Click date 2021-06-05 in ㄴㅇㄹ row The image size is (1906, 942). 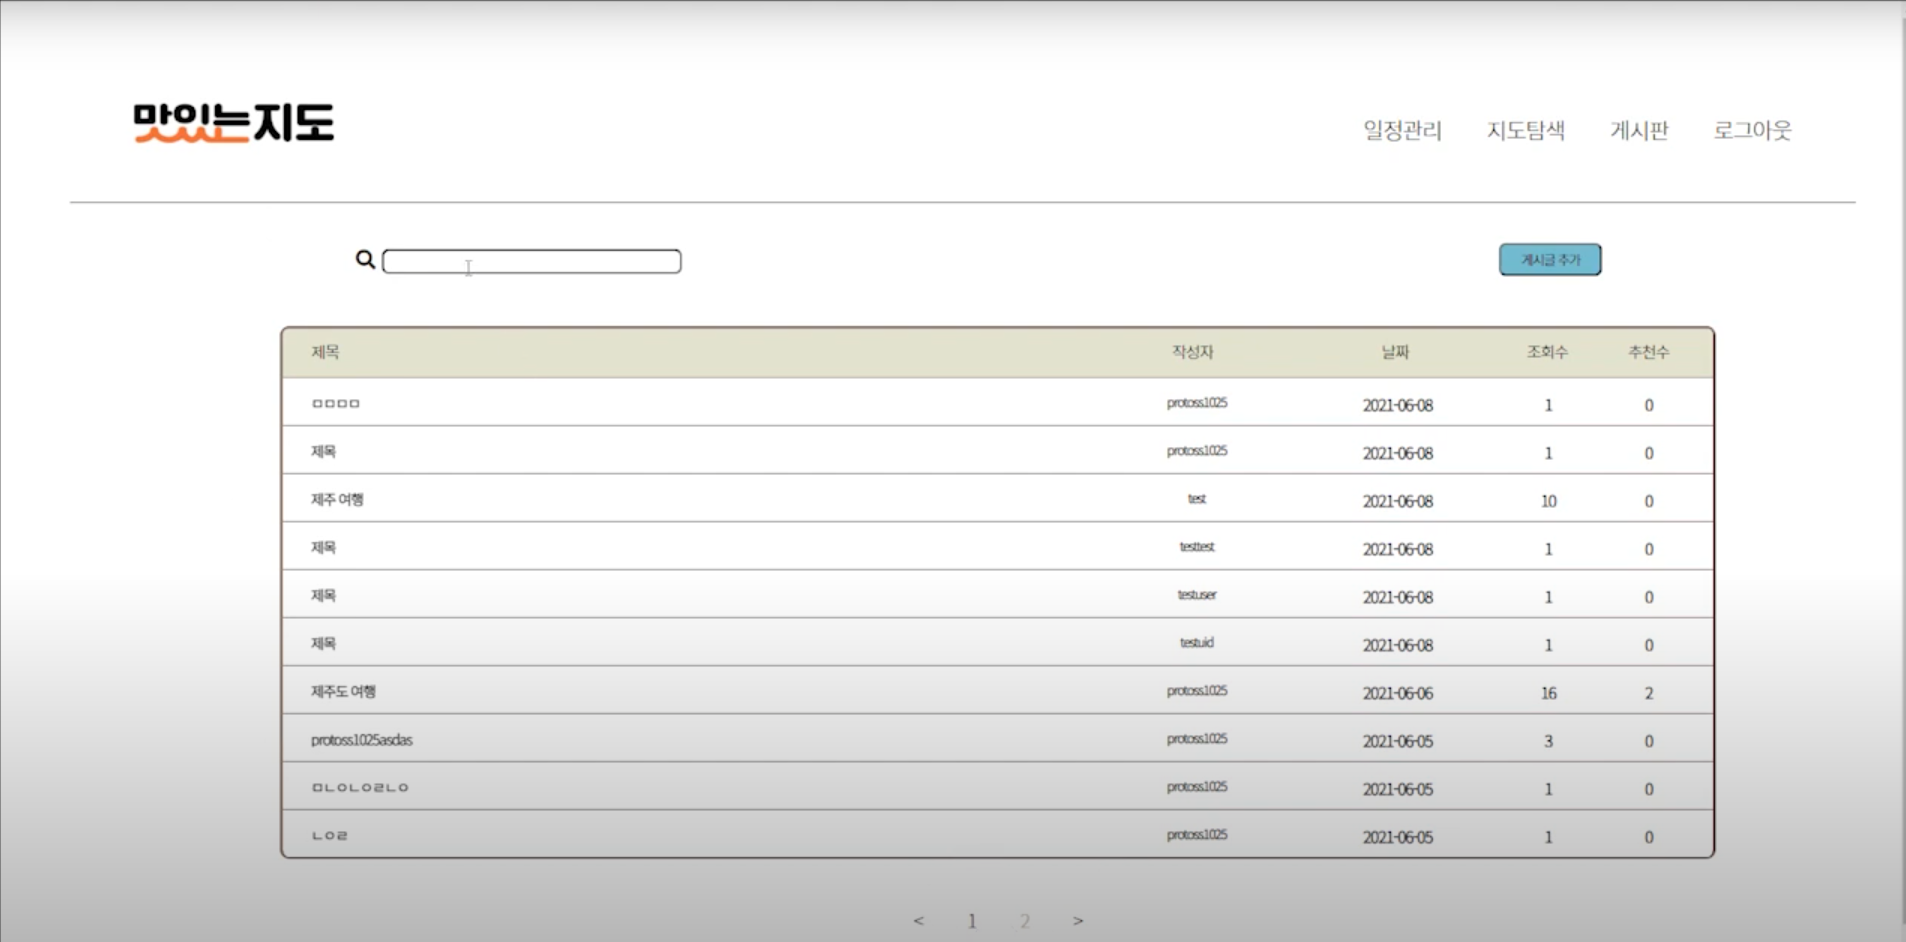[x=1398, y=837]
